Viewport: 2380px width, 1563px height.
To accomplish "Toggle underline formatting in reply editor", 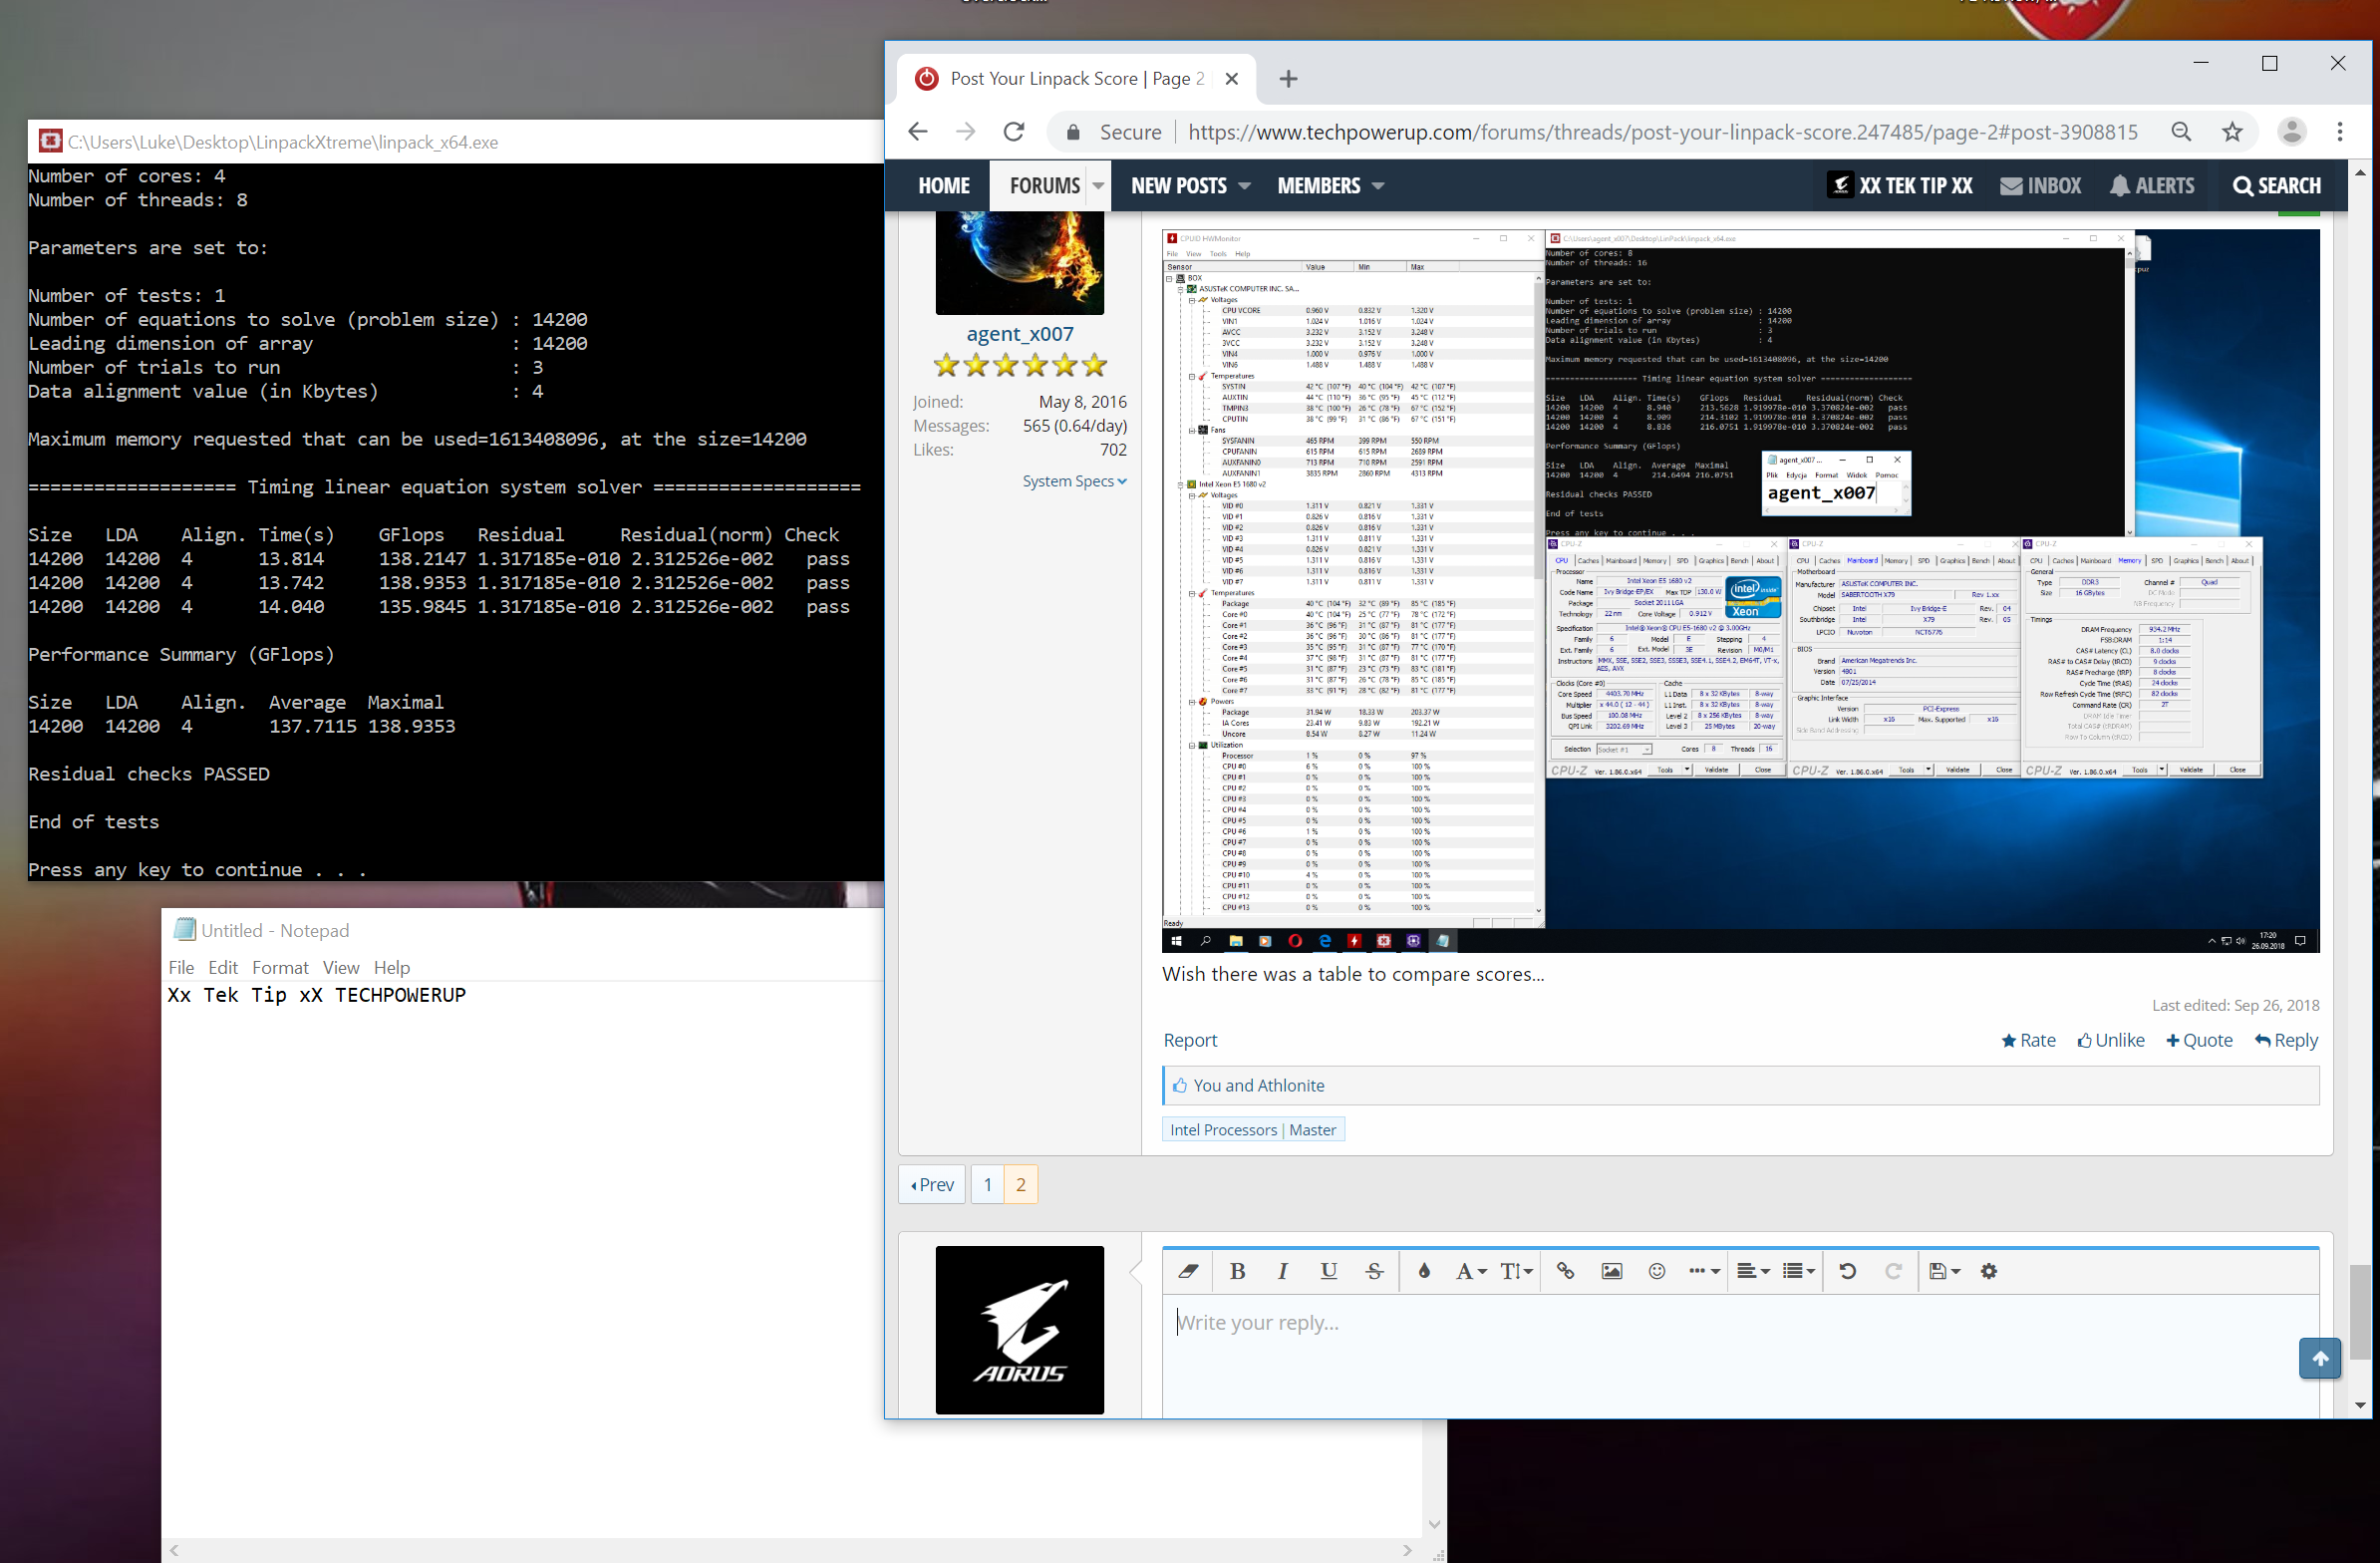I will tap(1328, 1271).
